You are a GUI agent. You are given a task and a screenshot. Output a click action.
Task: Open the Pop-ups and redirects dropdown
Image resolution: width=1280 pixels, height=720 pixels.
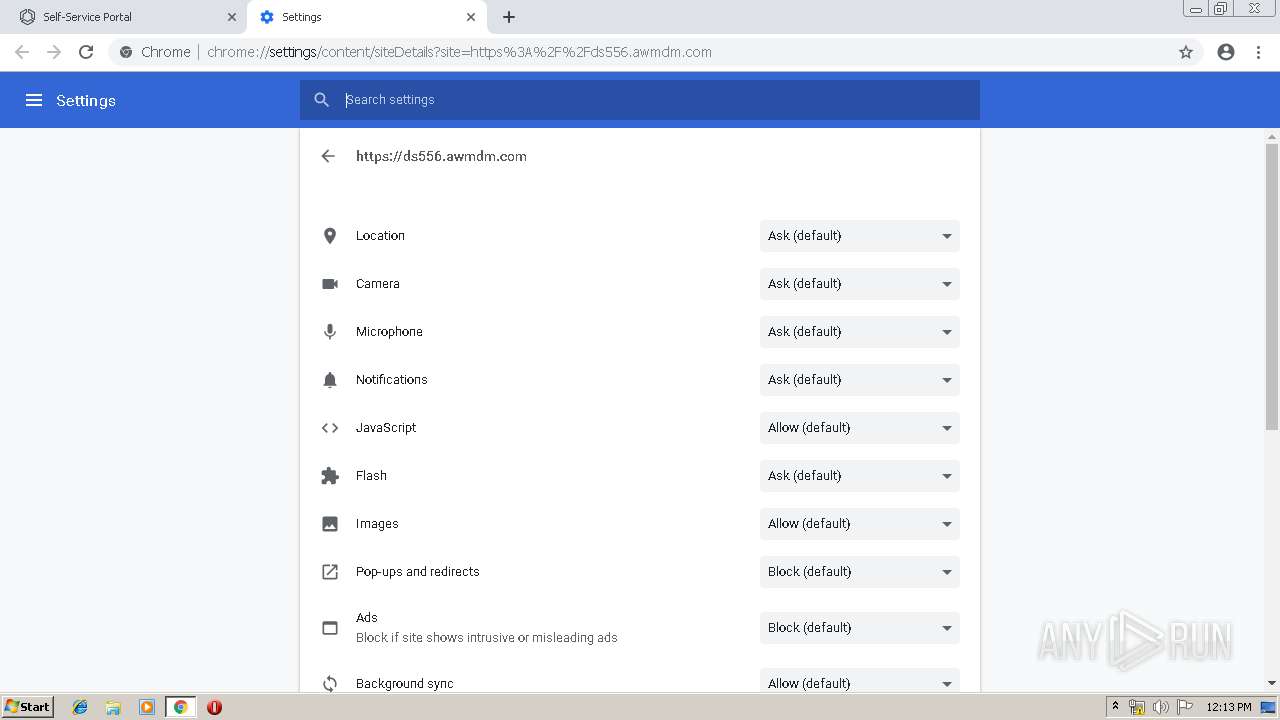tap(860, 572)
